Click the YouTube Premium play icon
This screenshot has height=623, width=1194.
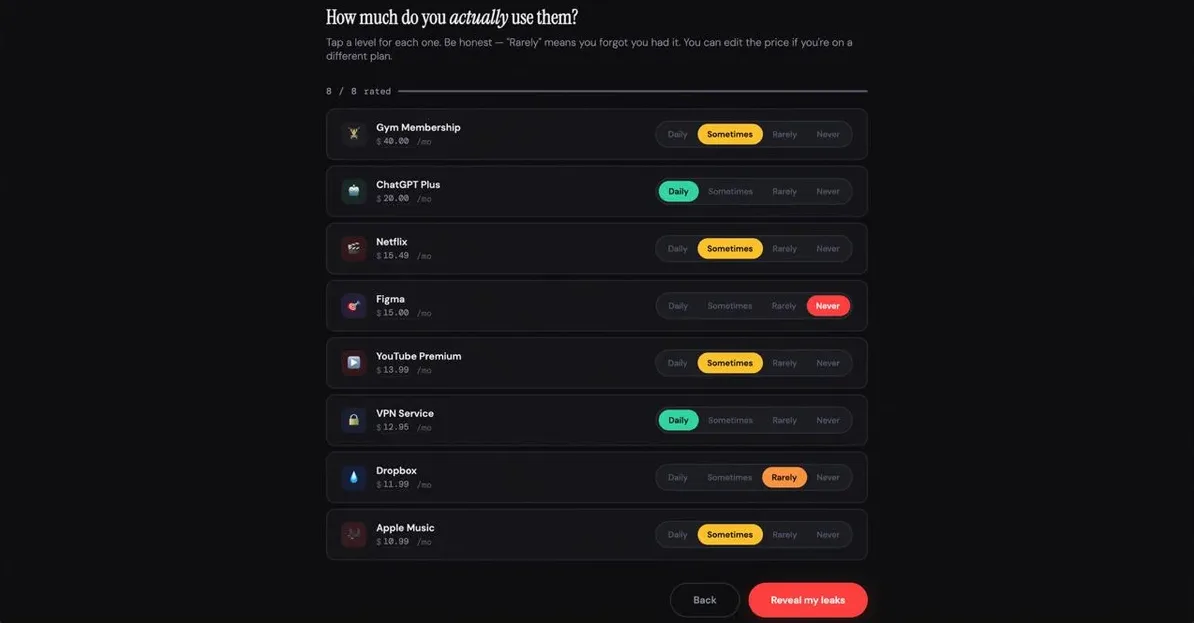tap(353, 361)
